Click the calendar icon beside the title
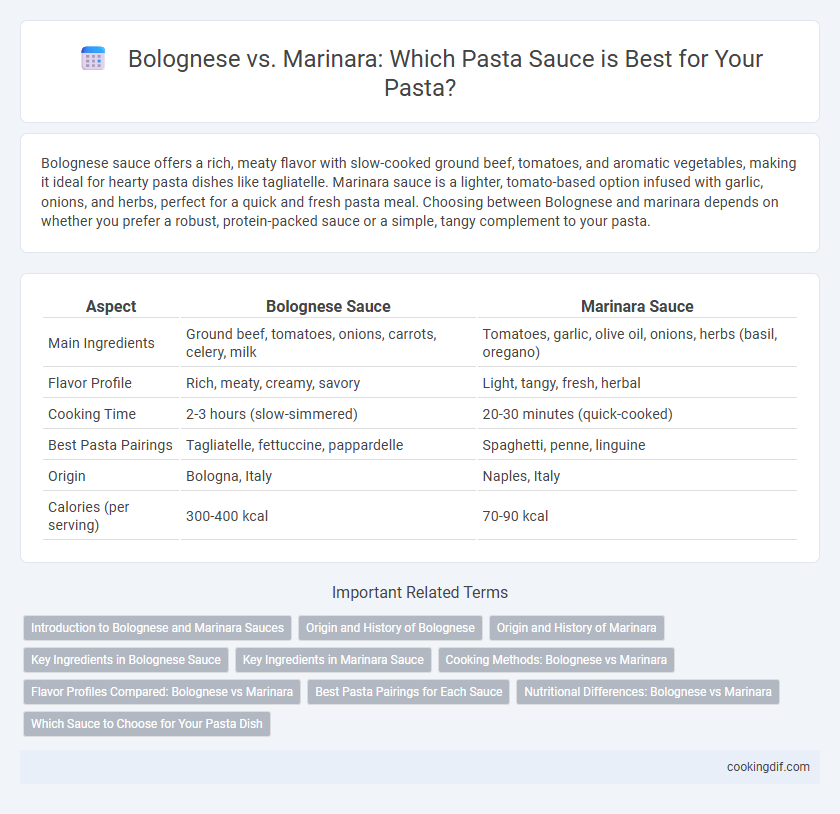Viewport: 840px width, 814px height. [x=93, y=58]
